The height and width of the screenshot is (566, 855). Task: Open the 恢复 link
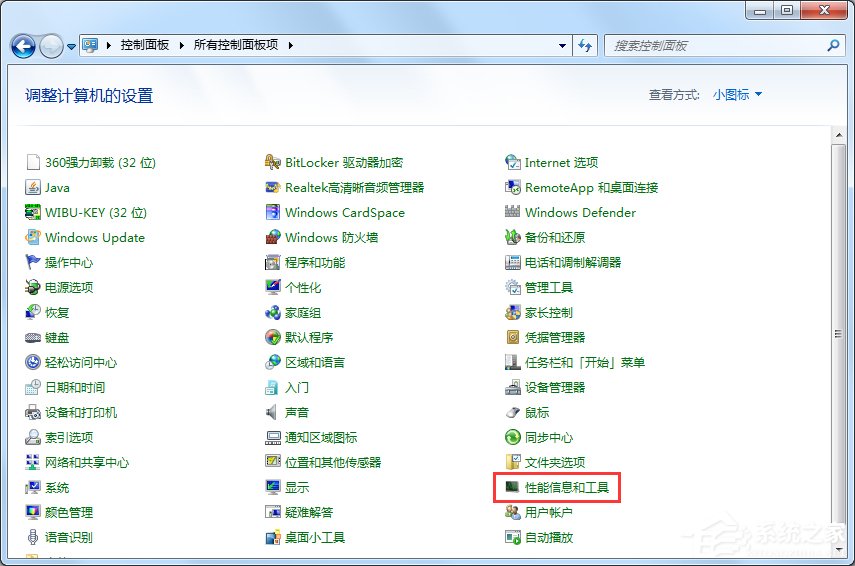57,312
